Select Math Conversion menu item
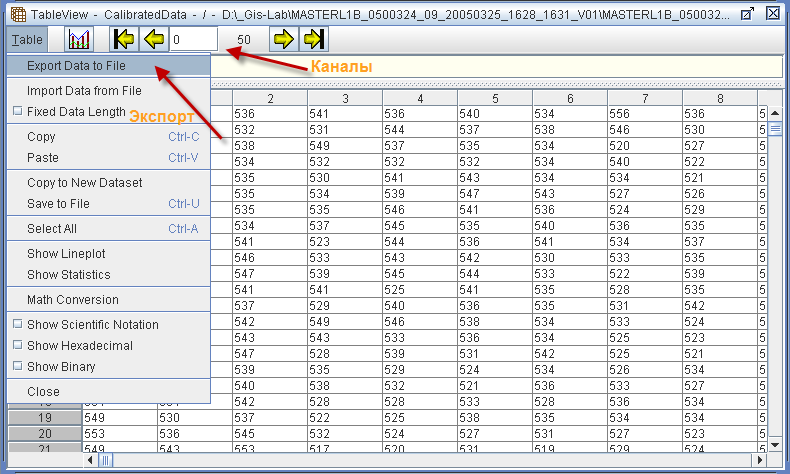 [72, 300]
